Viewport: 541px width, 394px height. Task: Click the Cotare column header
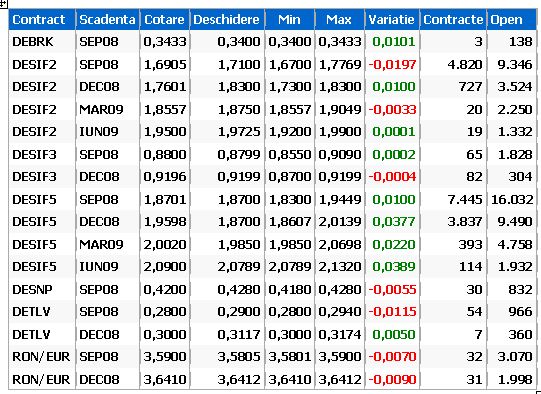click(165, 20)
